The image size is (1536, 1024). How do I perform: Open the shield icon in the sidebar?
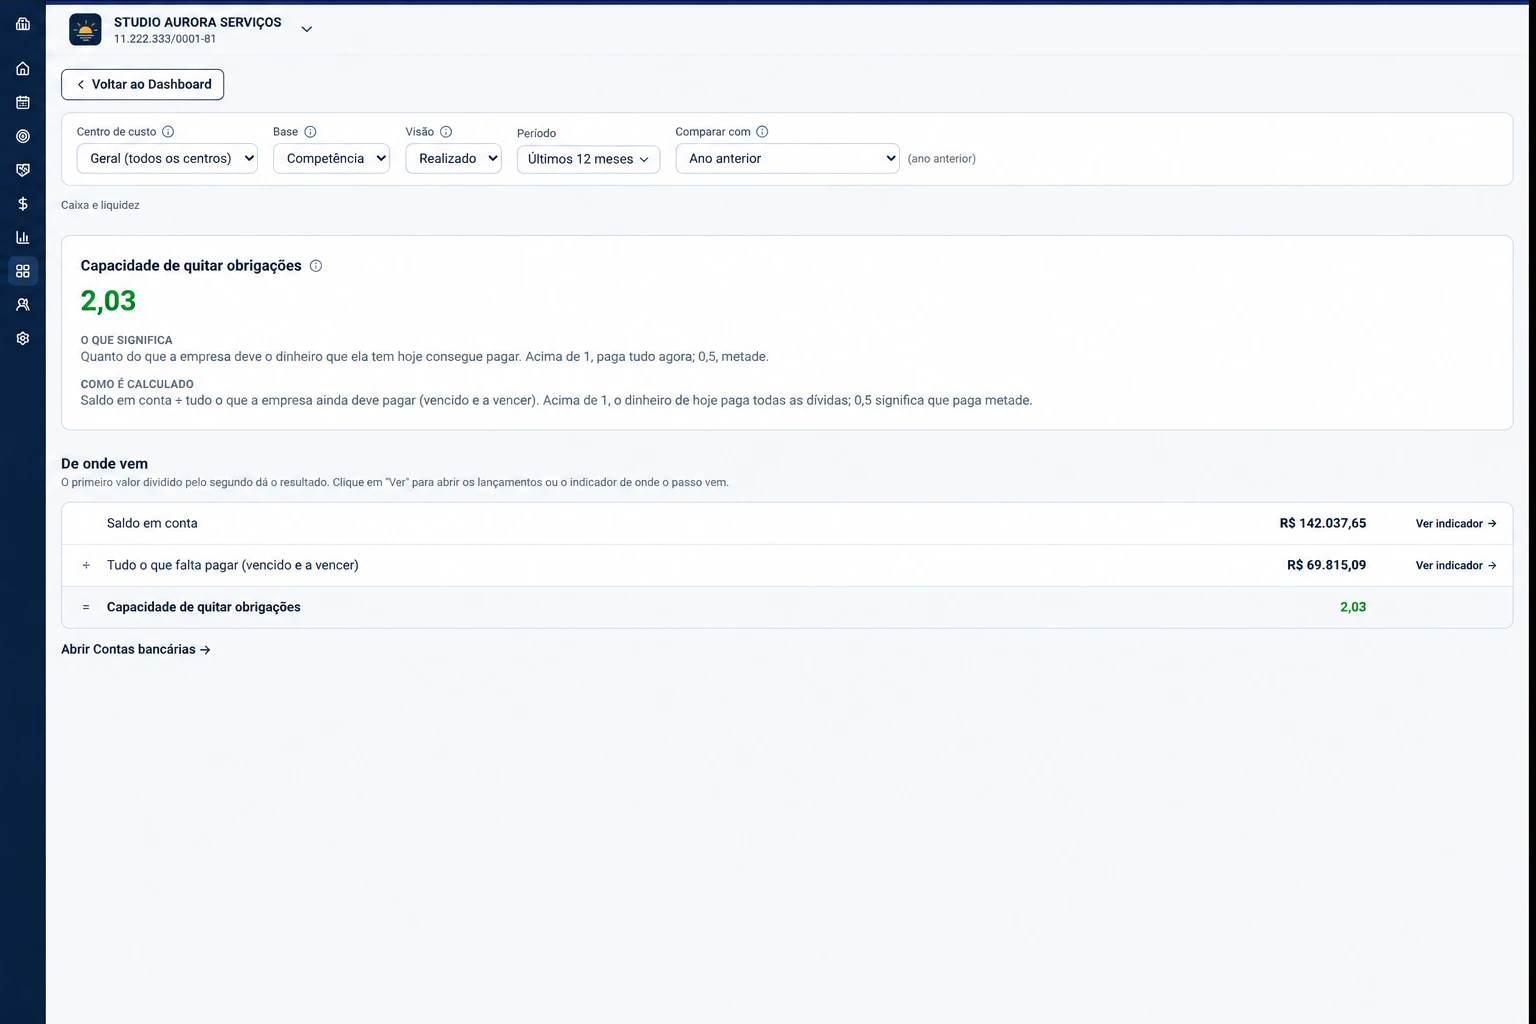pos(23,170)
